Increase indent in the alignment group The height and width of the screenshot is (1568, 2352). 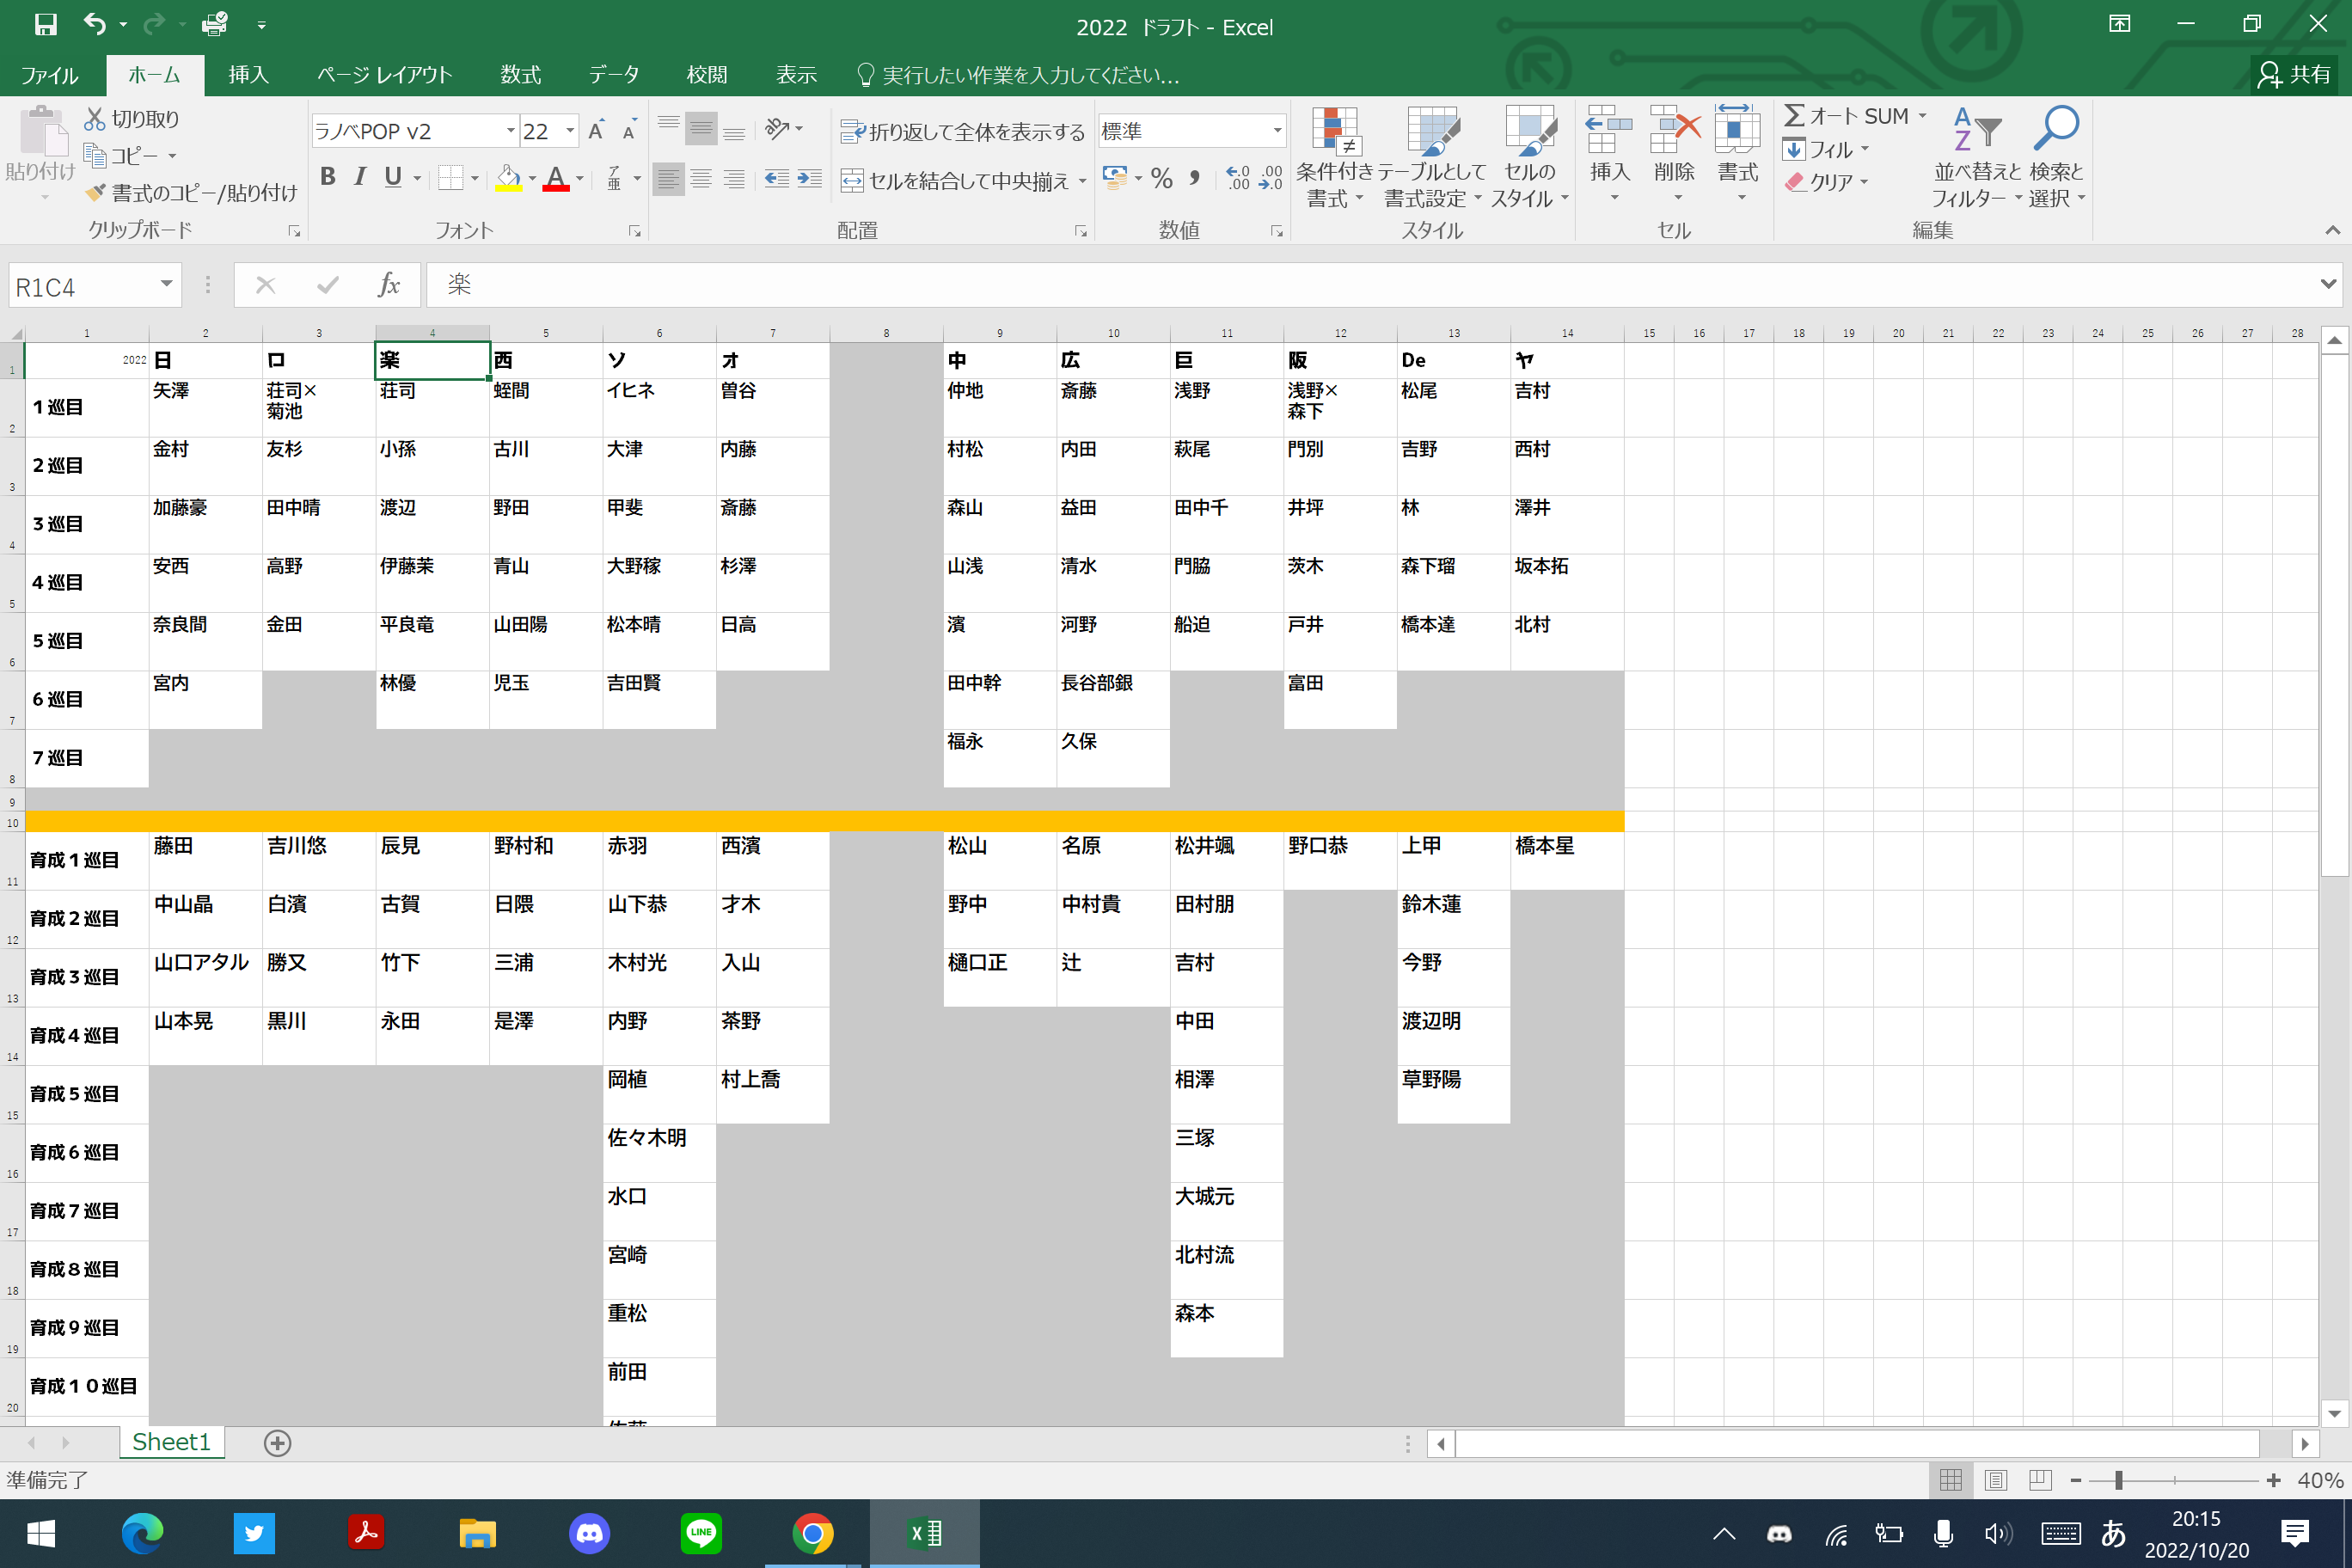pyautogui.click(x=809, y=179)
